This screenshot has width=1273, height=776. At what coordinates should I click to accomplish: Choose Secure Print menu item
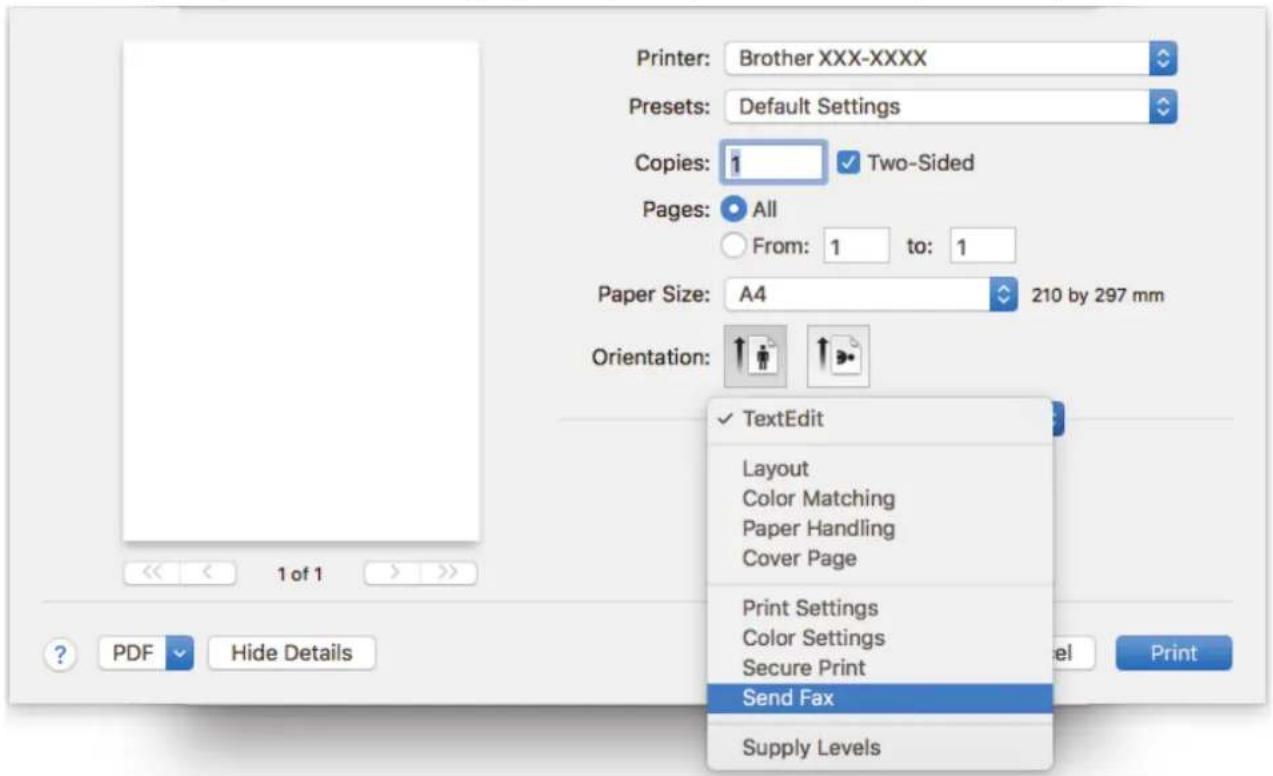880,668
